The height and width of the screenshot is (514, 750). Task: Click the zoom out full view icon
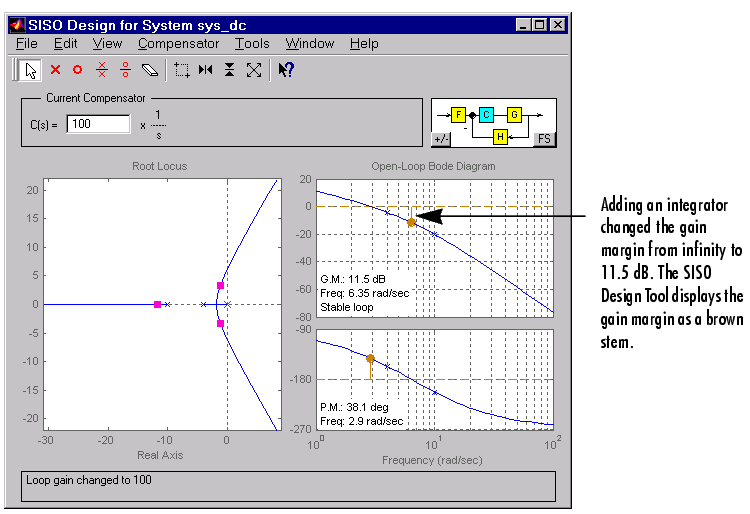pos(254,70)
